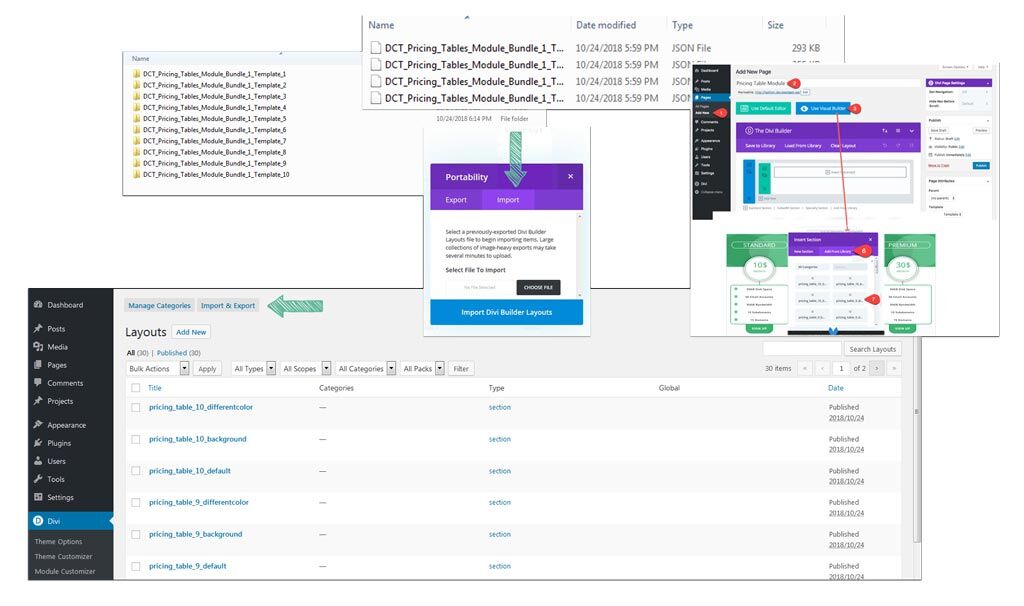The image size is (1024, 606).
Task: Click the Users icon in sidebar
Action: tap(37, 461)
